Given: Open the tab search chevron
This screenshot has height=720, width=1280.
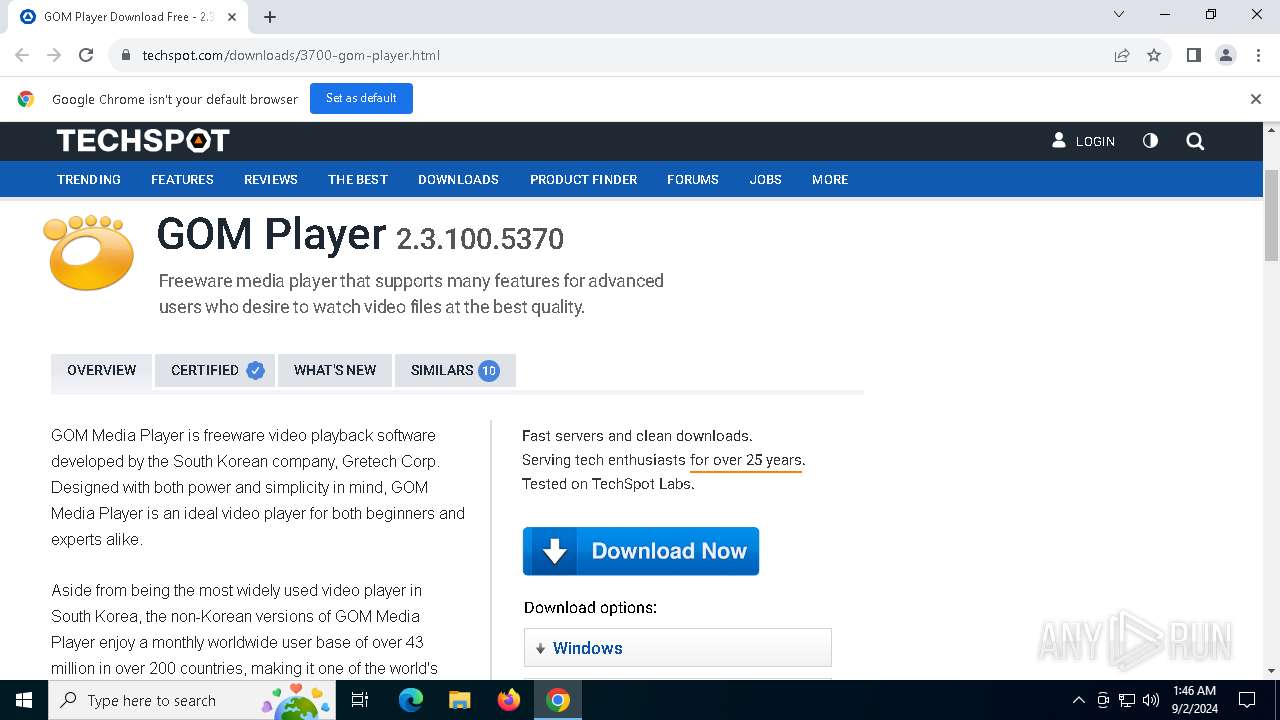Looking at the screenshot, I should point(1119,15).
